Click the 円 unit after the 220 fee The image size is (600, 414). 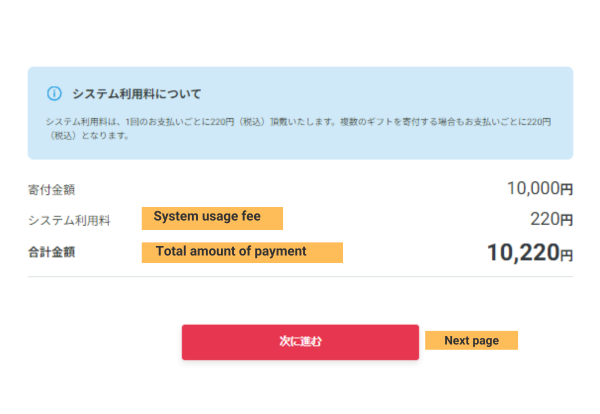[566, 220]
